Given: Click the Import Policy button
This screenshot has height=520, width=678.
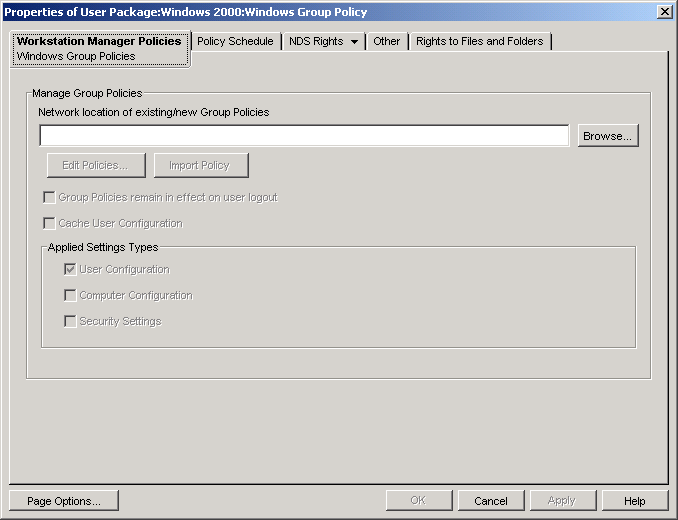Looking at the screenshot, I should pyautogui.click(x=201, y=166).
